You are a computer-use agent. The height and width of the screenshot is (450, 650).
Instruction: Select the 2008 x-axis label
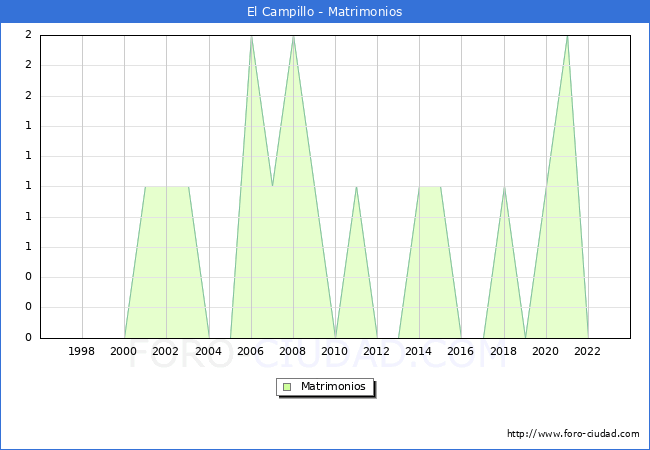click(x=293, y=351)
